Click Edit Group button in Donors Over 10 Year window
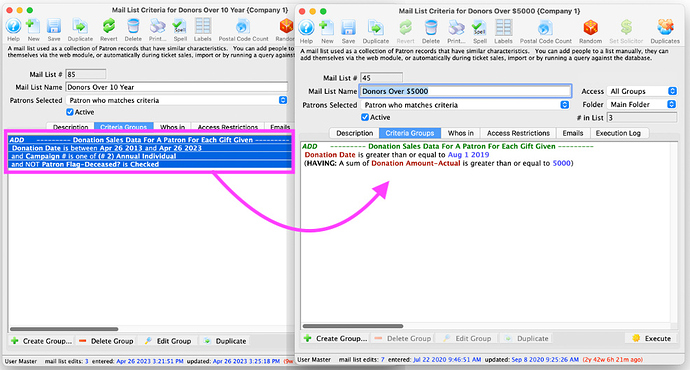Viewport: 690px width, 370px height. pos(168,341)
